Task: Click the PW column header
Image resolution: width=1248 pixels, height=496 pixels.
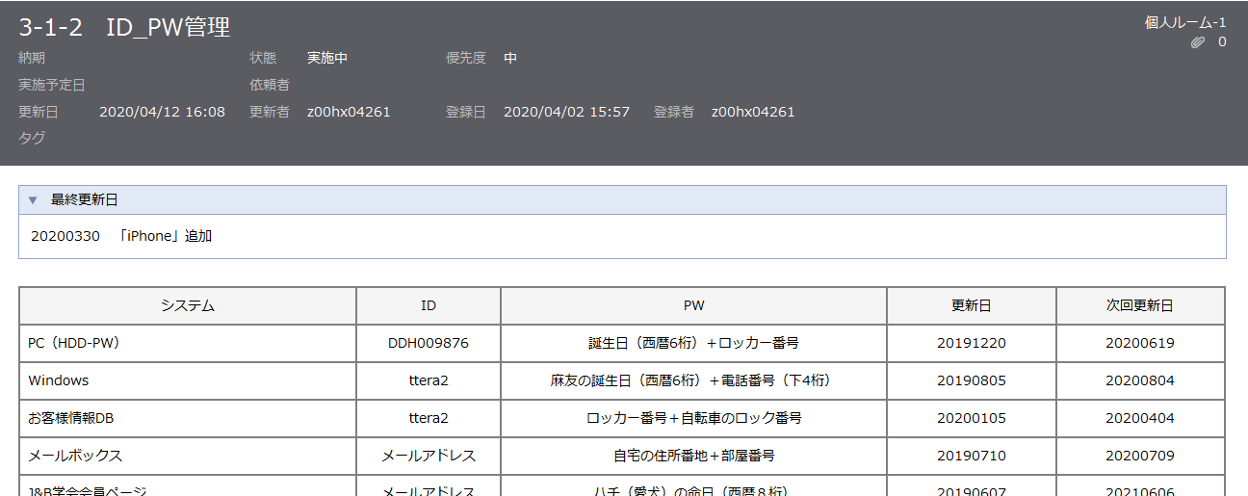Action: coord(694,306)
